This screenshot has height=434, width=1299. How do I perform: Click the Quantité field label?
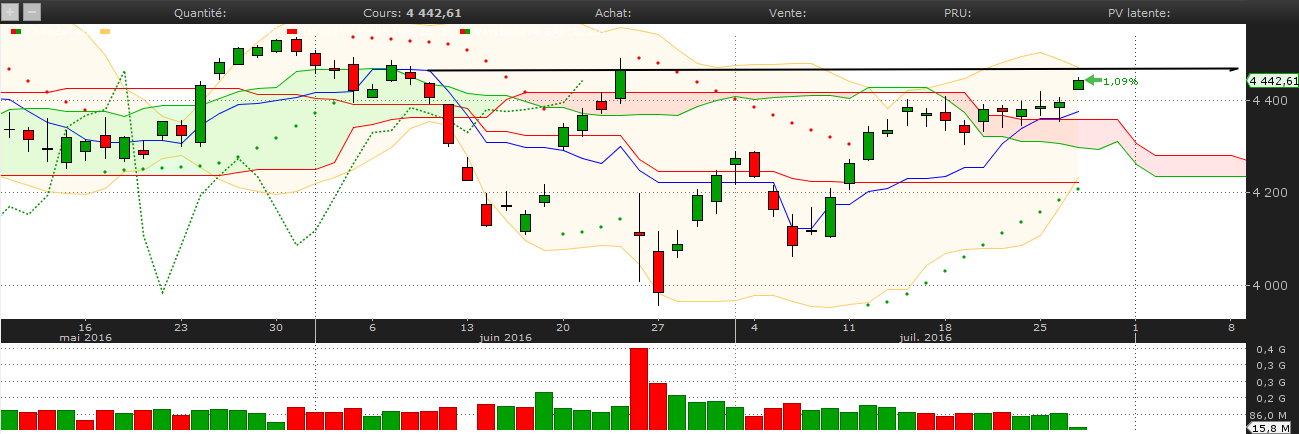point(200,13)
